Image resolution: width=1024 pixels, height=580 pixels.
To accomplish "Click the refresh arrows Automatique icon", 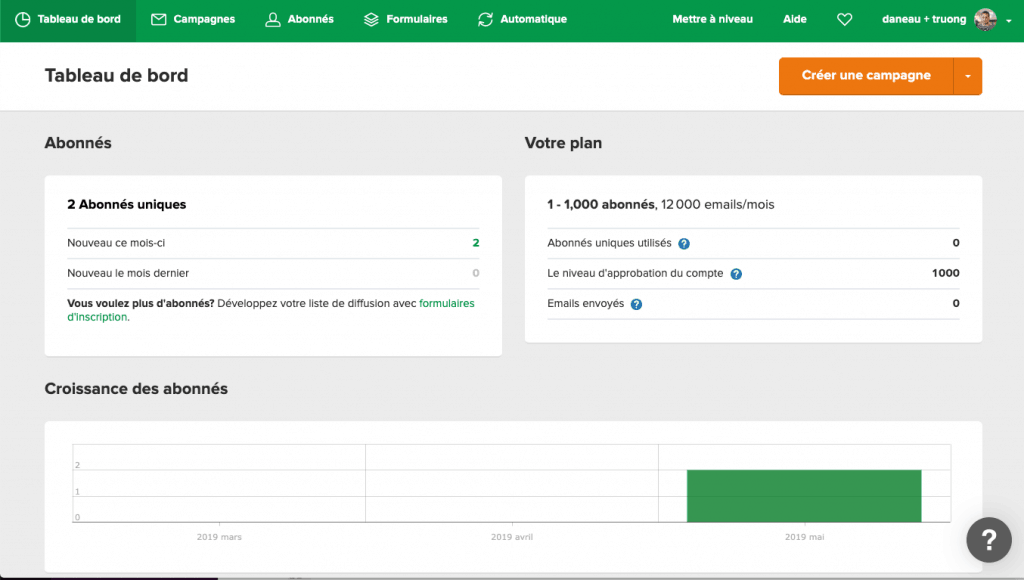I will coord(485,19).
